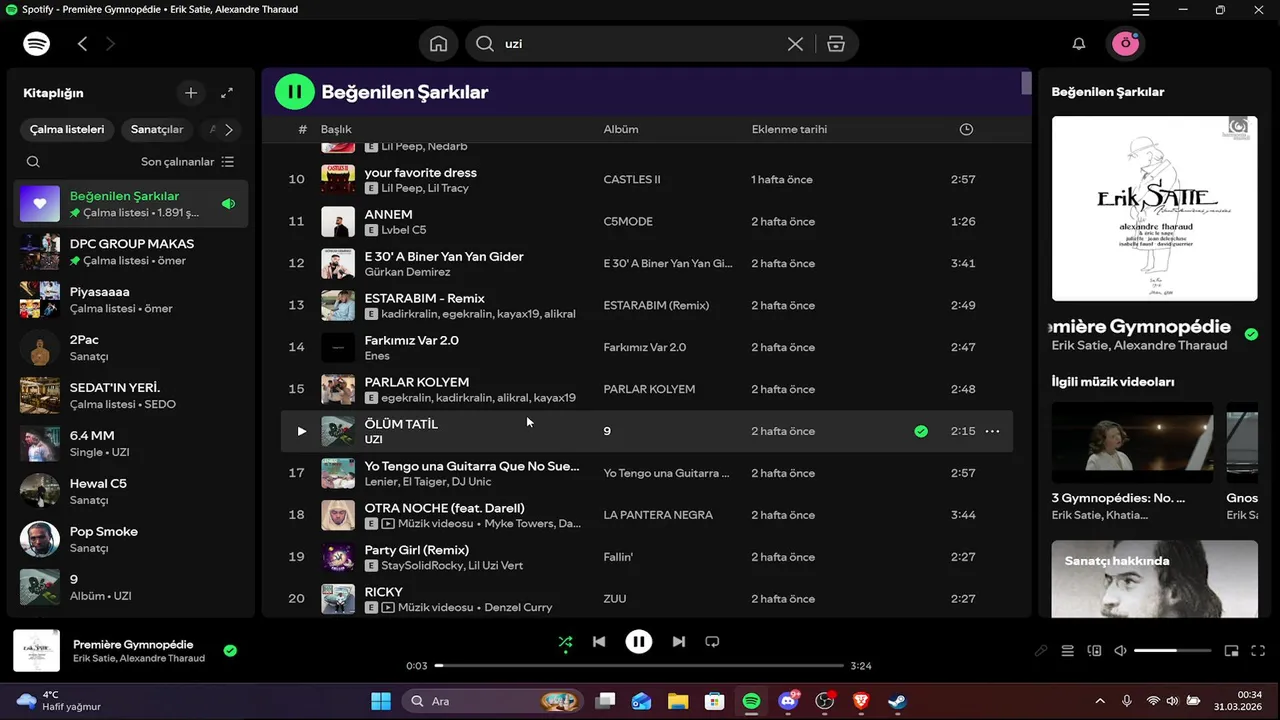Viewport: 1280px width, 720px height.
Task: Seek in the song progress bar
Action: [x=639, y=666]
